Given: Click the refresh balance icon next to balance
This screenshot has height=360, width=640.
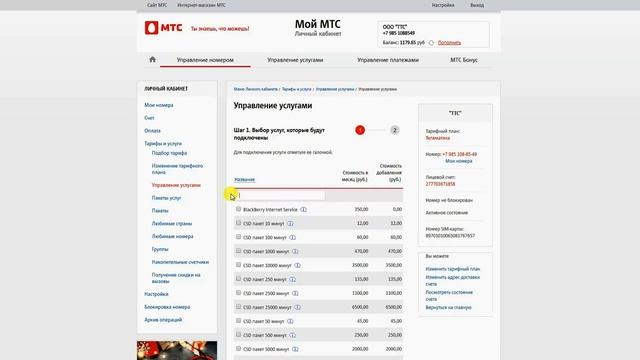Looking at the screenshot, I should click(x=431, y=42).
